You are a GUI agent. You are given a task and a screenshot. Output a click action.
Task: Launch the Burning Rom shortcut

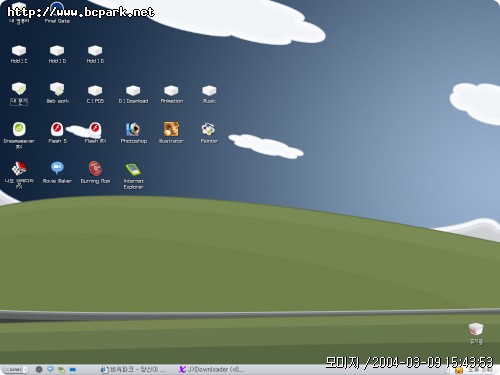(95, 173)
